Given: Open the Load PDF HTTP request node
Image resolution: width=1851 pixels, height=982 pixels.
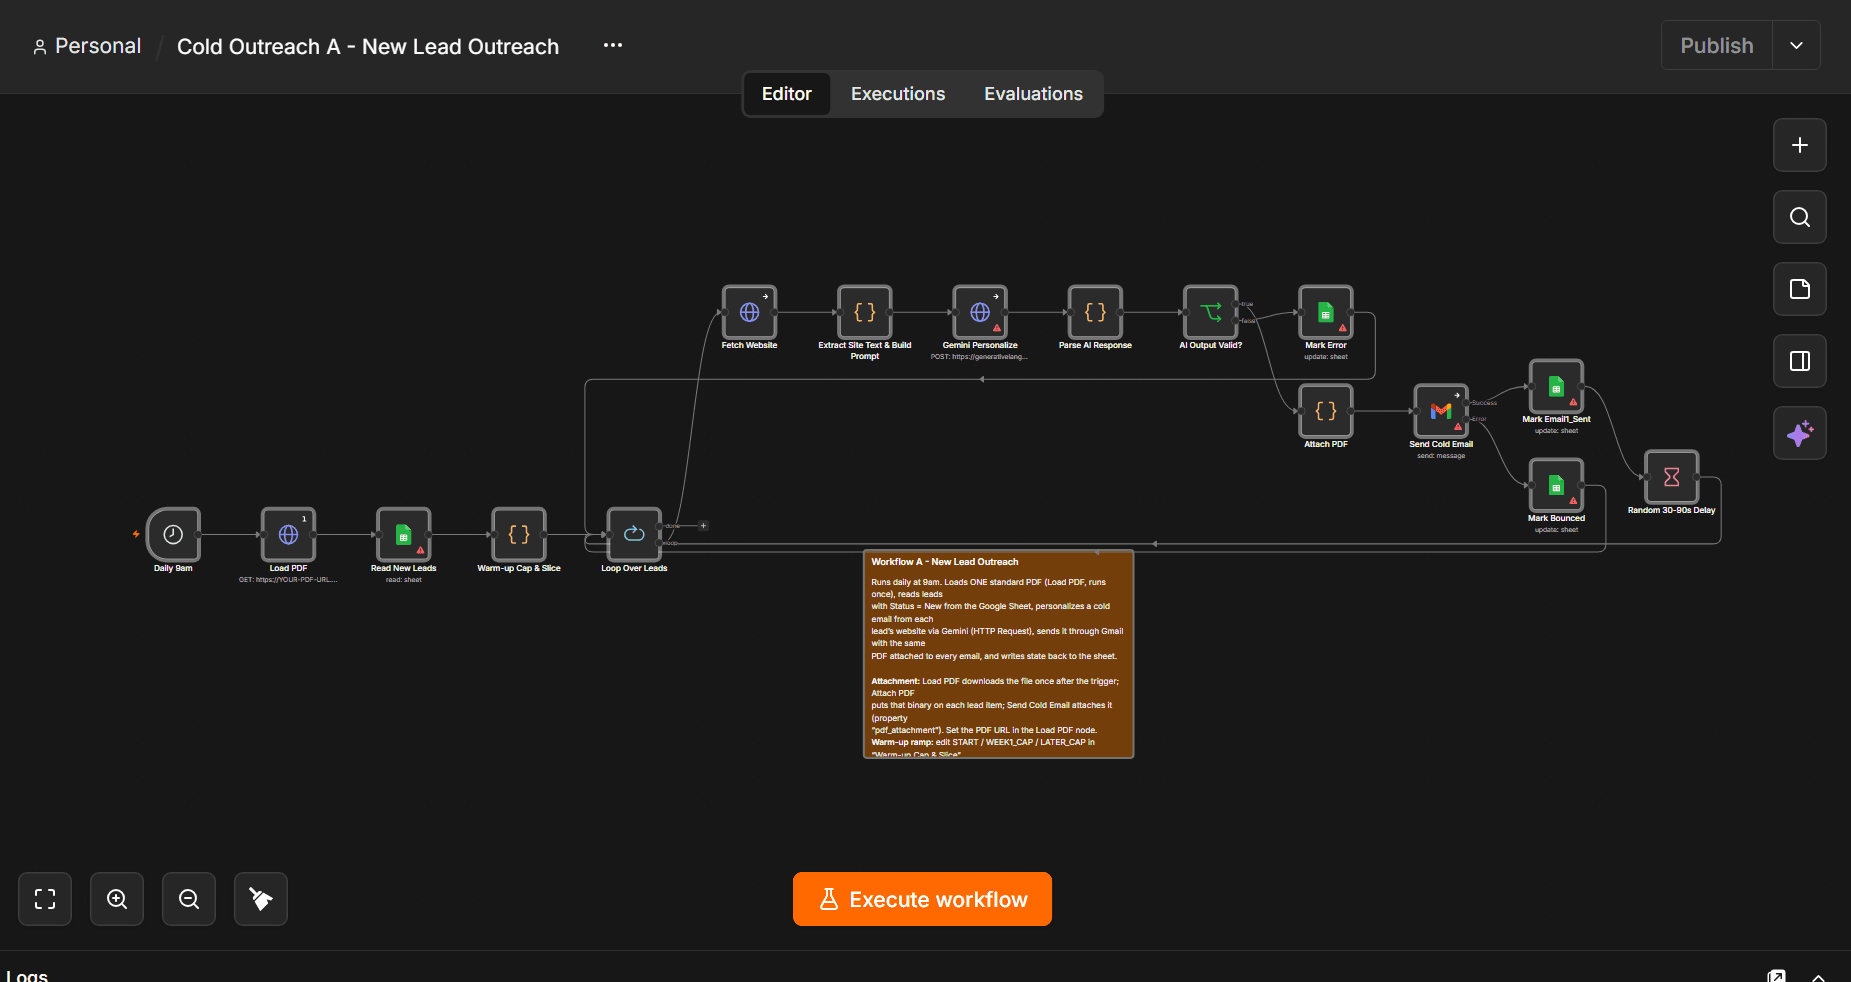Looking at the screenshot, I should pyautogui.click(x=288, y=534).
